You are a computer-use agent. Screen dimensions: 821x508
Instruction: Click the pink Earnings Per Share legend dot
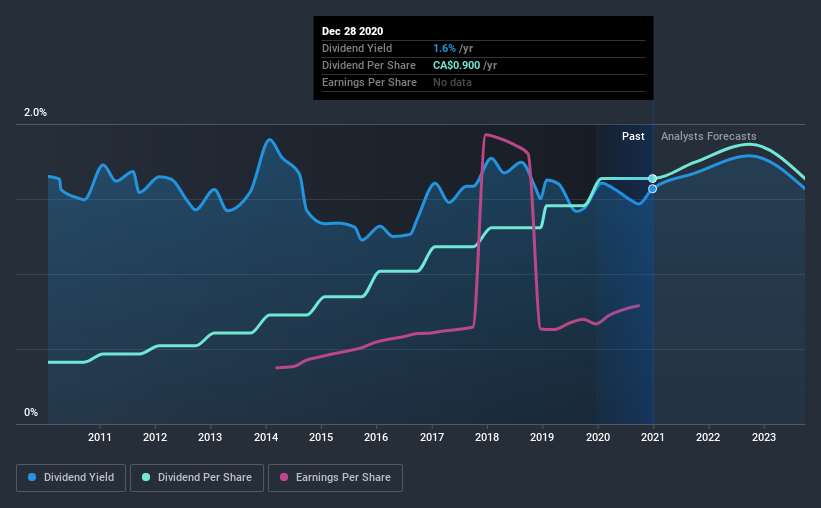pos(284,477)
